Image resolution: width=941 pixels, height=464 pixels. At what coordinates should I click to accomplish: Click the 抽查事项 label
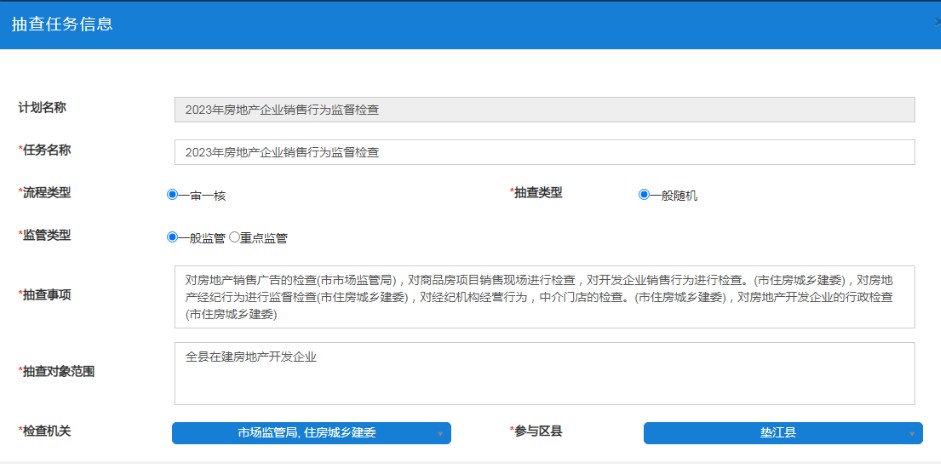click(45, 295)
